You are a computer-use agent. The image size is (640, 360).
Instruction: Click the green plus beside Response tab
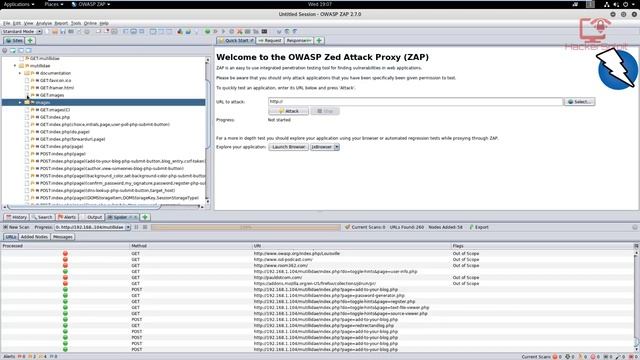(x=319, y=40)
